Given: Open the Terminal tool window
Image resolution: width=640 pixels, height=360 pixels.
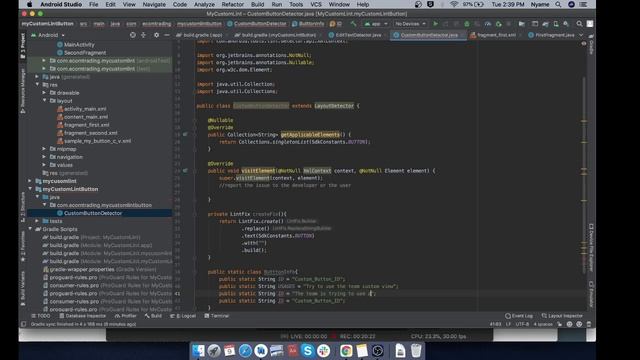Looking at the screenshot, I should 217,316.
